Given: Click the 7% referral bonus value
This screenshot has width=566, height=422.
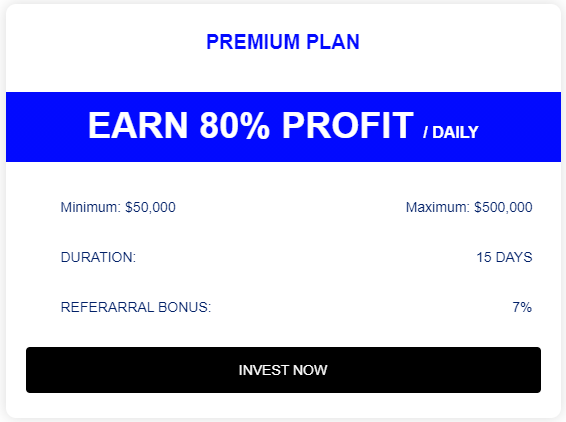Looking at the screenshot, I should tap(522, 307).
